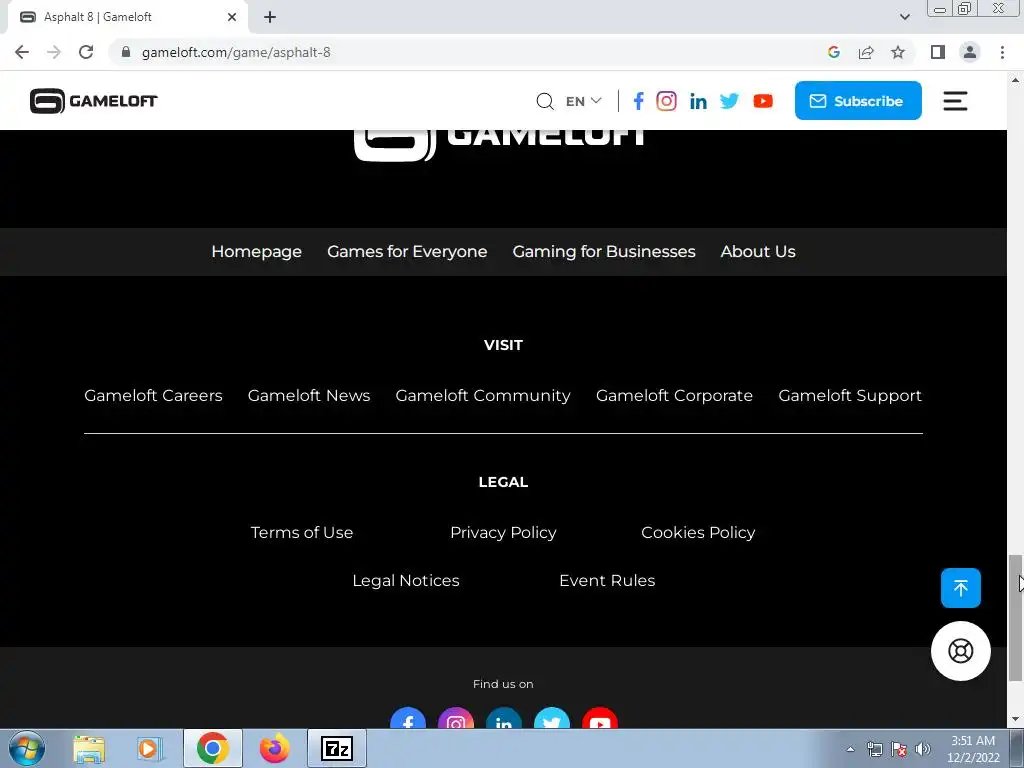1024x768 pixels.
Task: Open Games for Everyone footer nav item
Action: pyautogui.click(x=407, y=252)
